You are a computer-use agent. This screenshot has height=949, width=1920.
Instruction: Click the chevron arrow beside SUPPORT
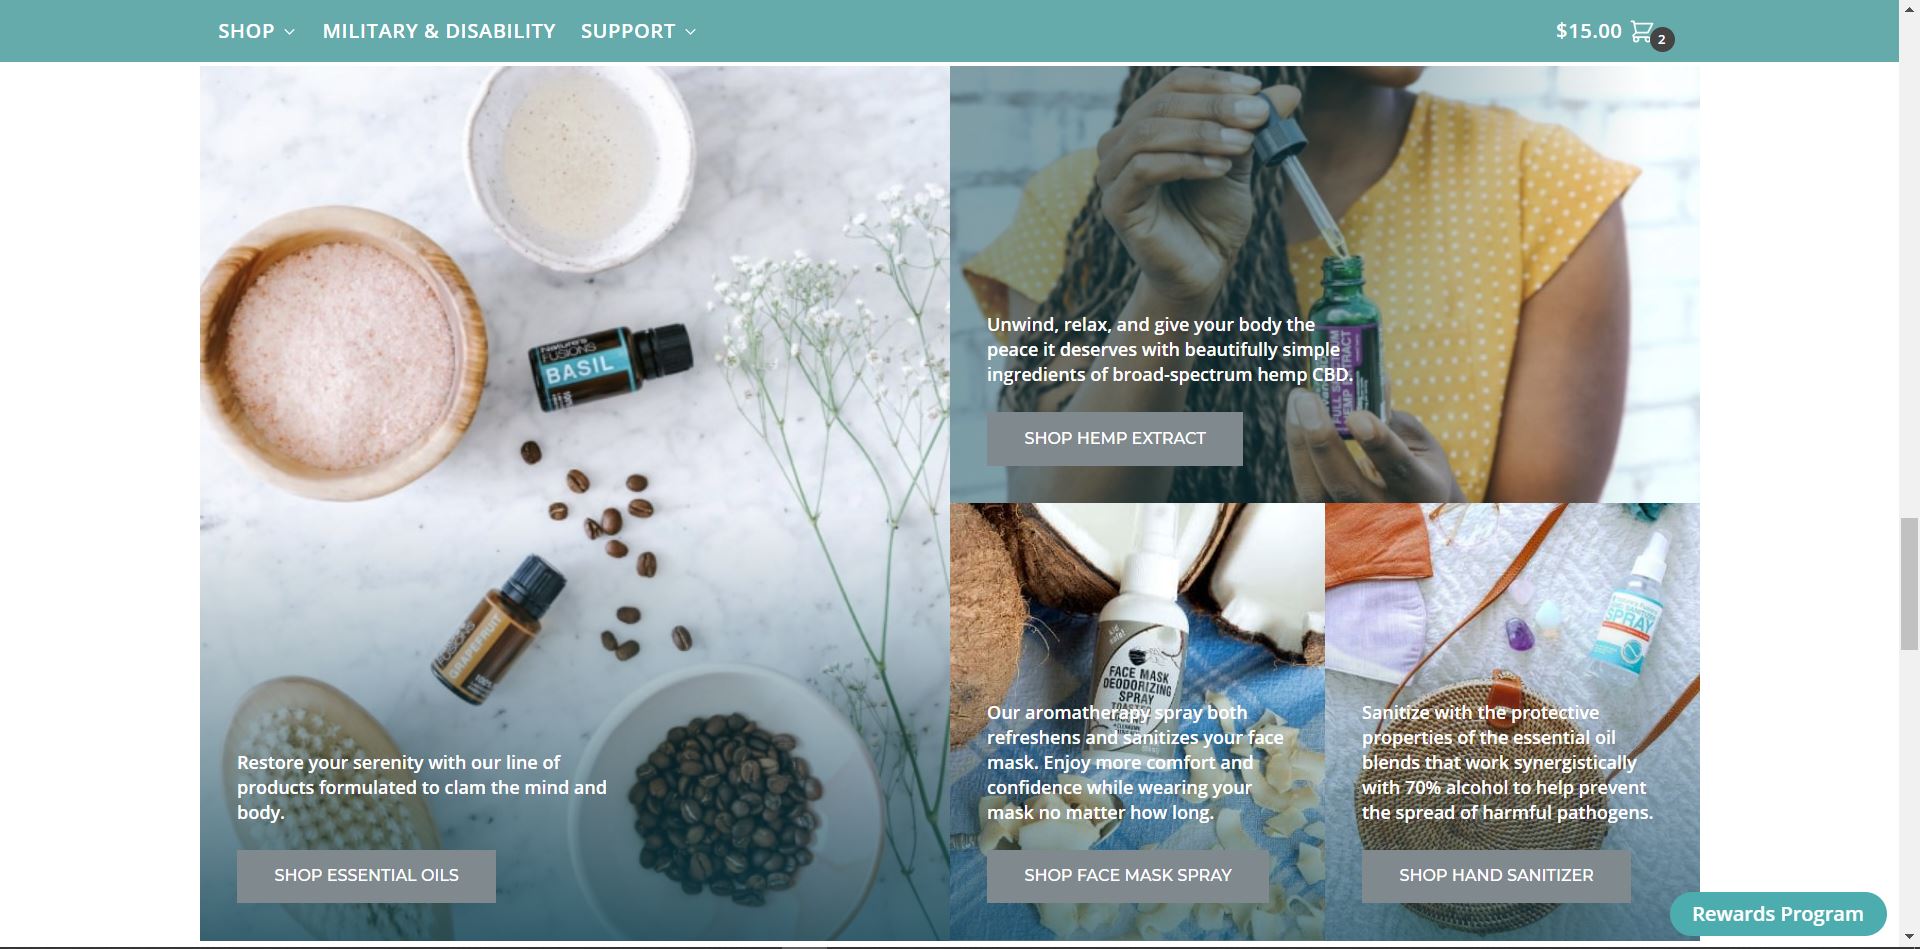[690, 32]
